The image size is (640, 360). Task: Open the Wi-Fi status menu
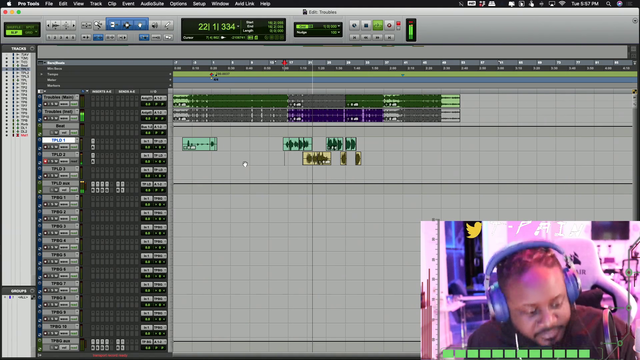pyautogui.click(x=562, y=4)
